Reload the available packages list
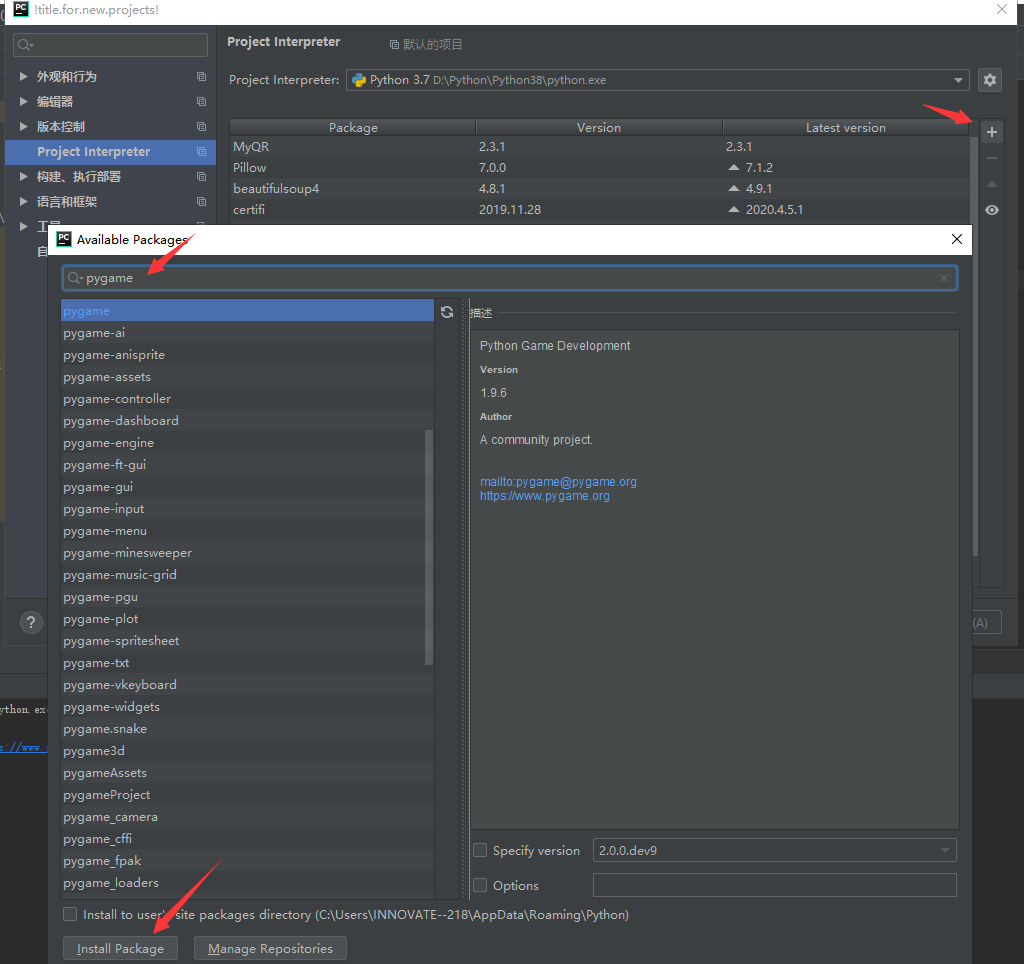Screen dimensions: 1024x964 point(447,312)
